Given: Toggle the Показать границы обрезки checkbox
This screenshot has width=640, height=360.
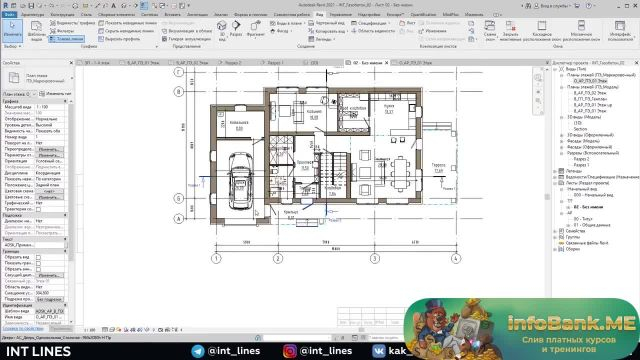Looking at the screenshot, I should click(x=38, y=263).
